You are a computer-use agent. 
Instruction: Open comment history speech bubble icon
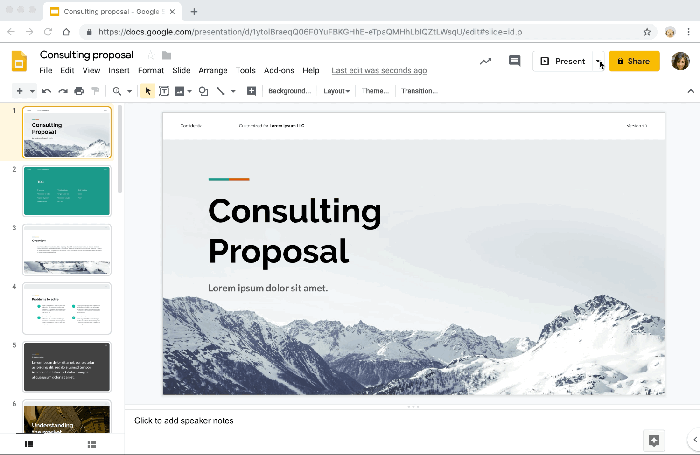(515, 61)
